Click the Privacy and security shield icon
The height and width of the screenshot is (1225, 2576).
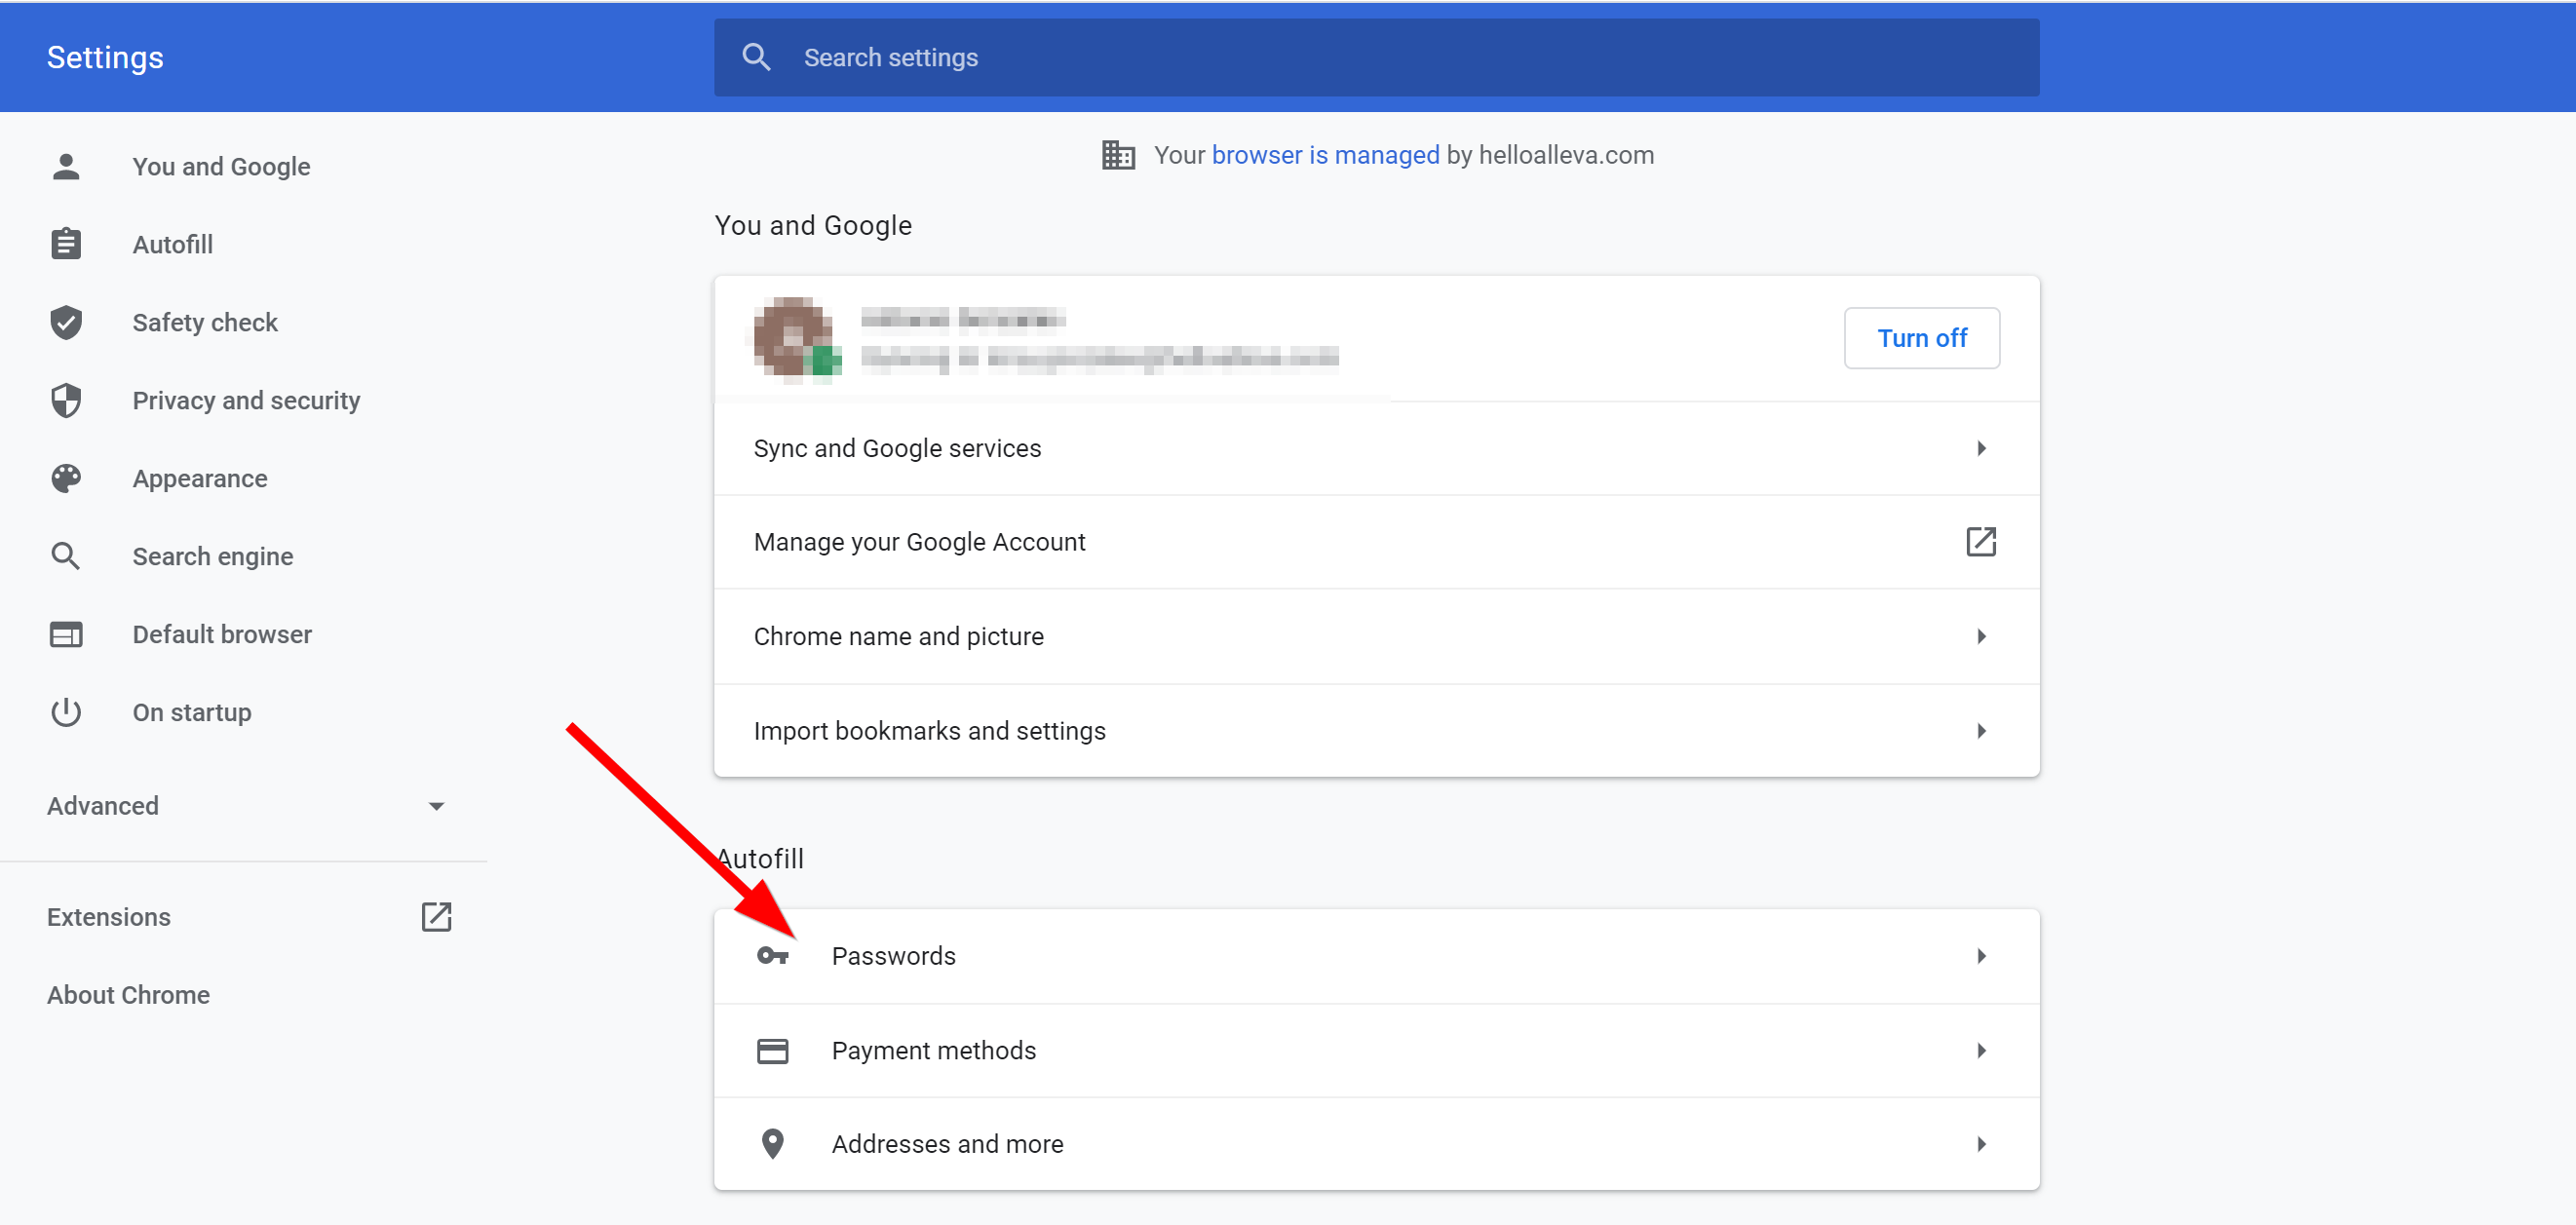click(x=65, y=400)
